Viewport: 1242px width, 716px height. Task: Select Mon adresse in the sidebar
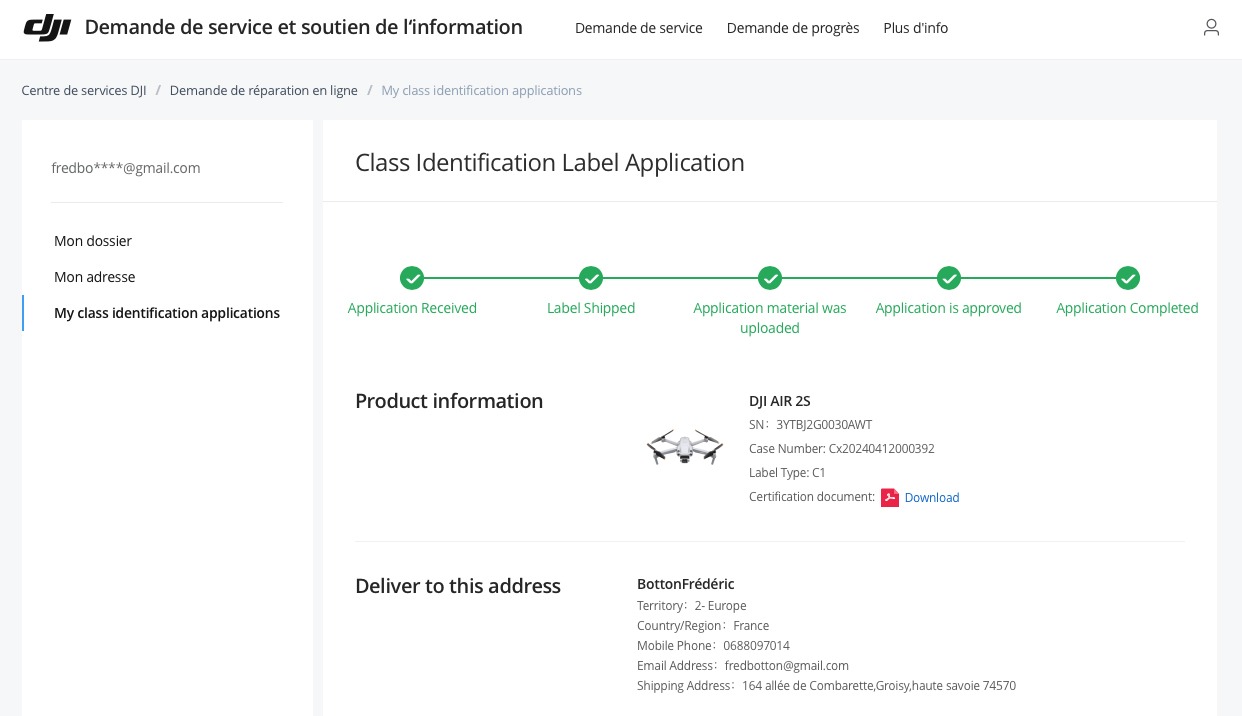(x=95, y=277)
